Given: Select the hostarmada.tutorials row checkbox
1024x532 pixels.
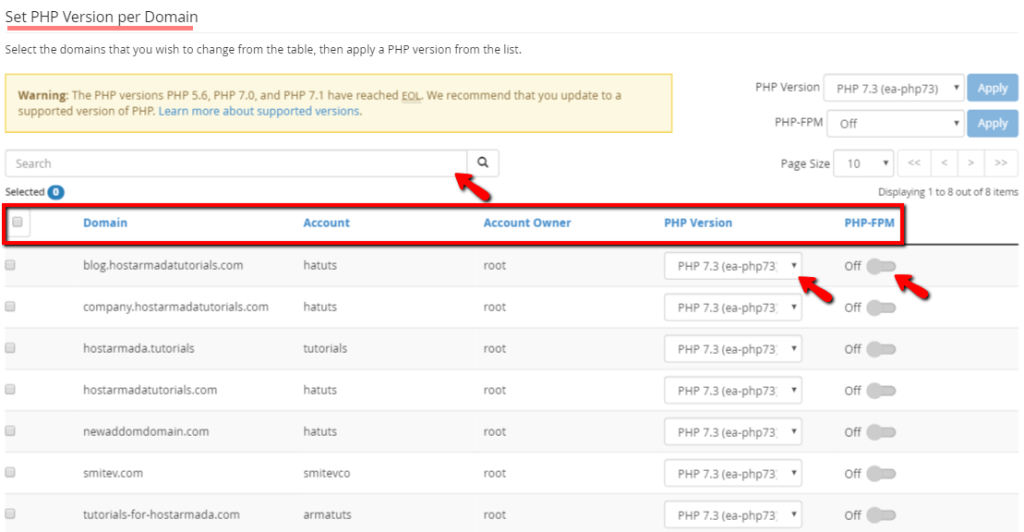Looking at the screenshot, I should (x=10, y=348).
